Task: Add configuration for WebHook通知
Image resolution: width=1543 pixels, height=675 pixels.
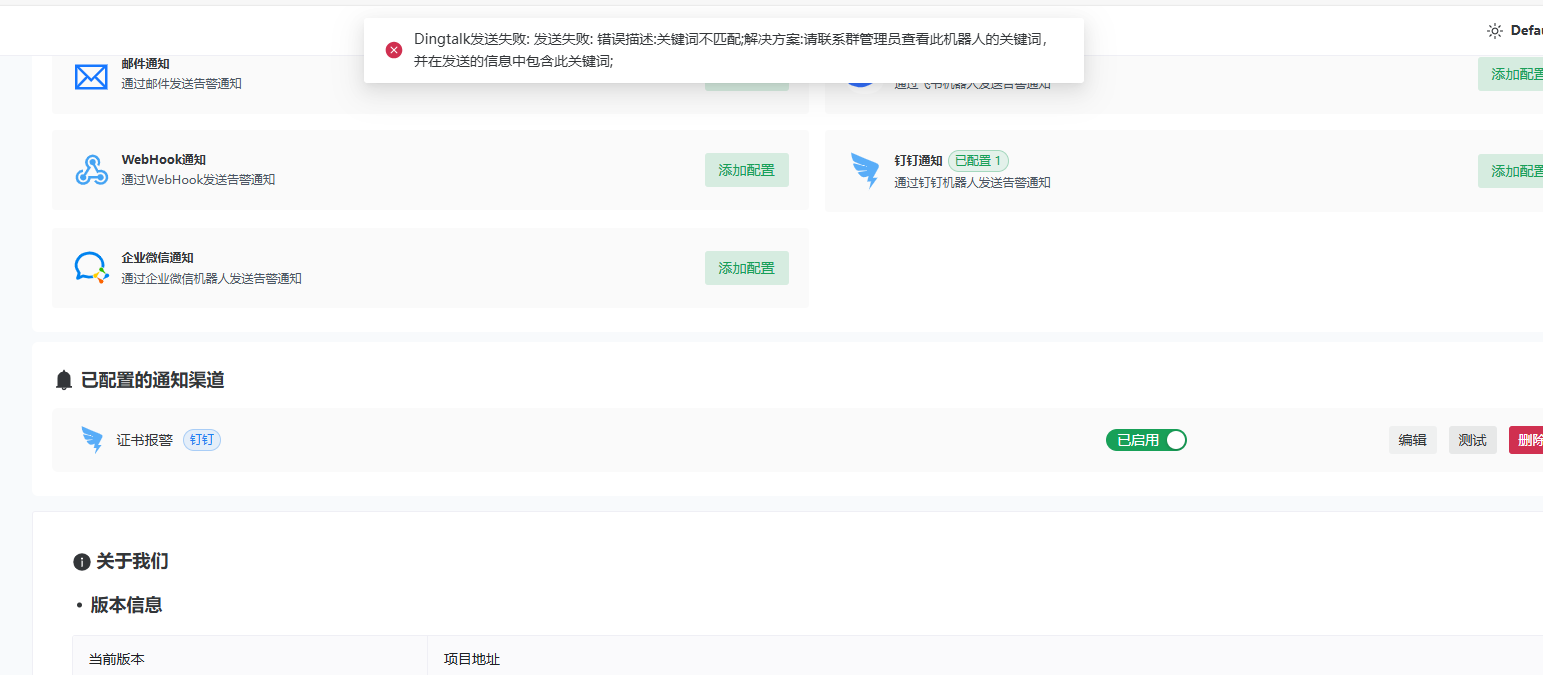Action: [747, 170]
